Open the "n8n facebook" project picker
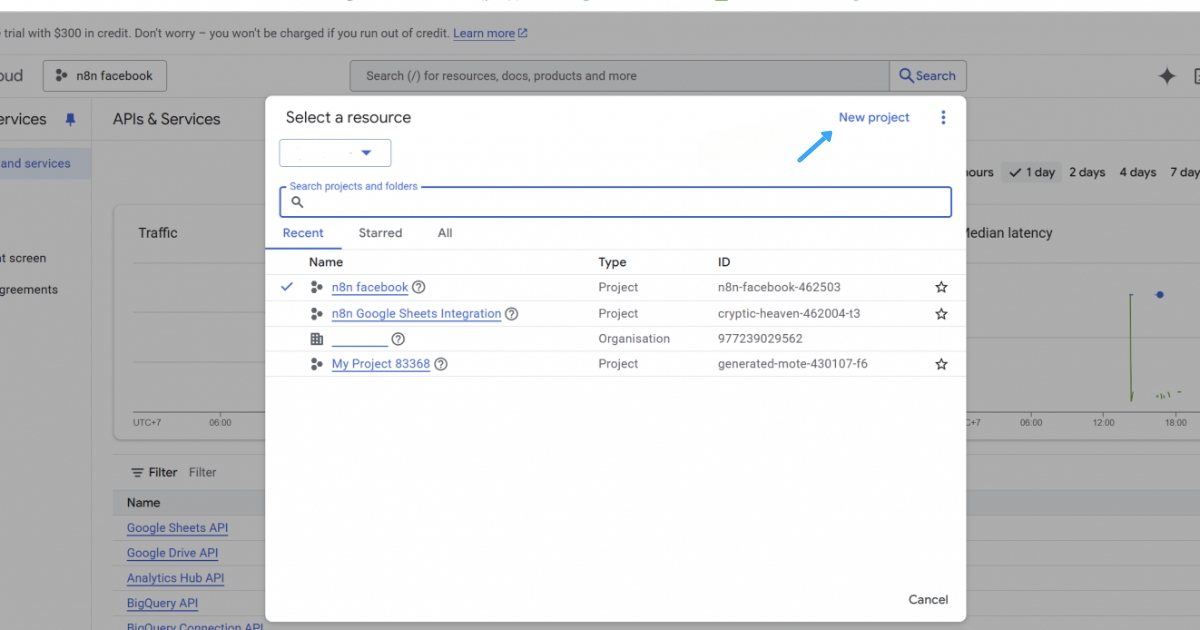Viewport: 1200px width, 630px height. click(x=104, y=75)
